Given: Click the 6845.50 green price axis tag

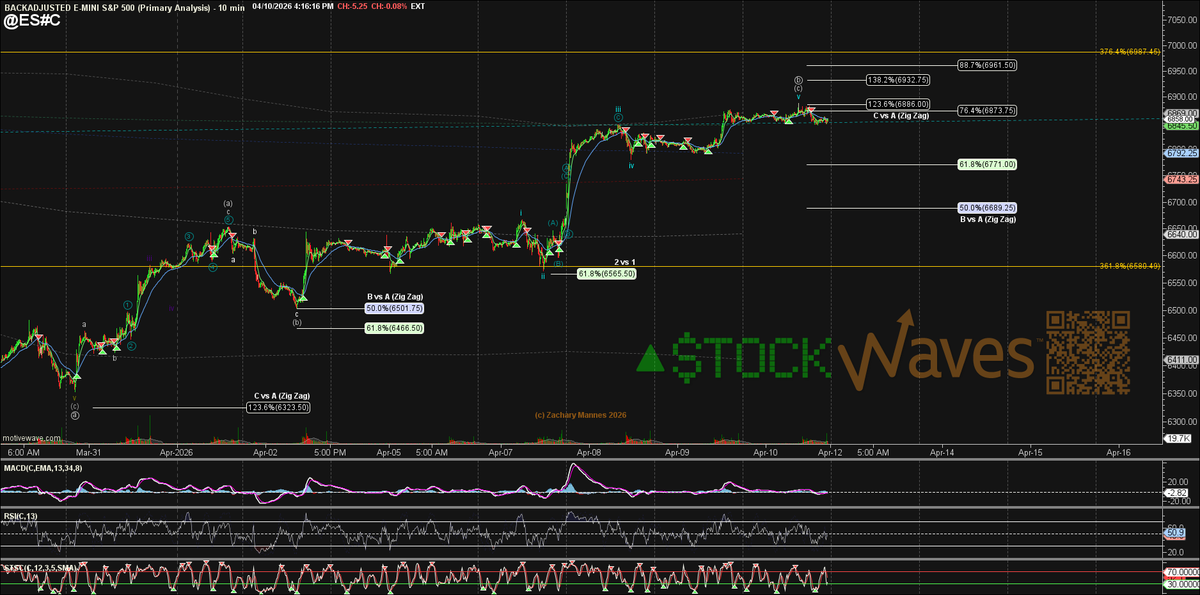Looking at the screenshot, I should tap(1181, 126).
